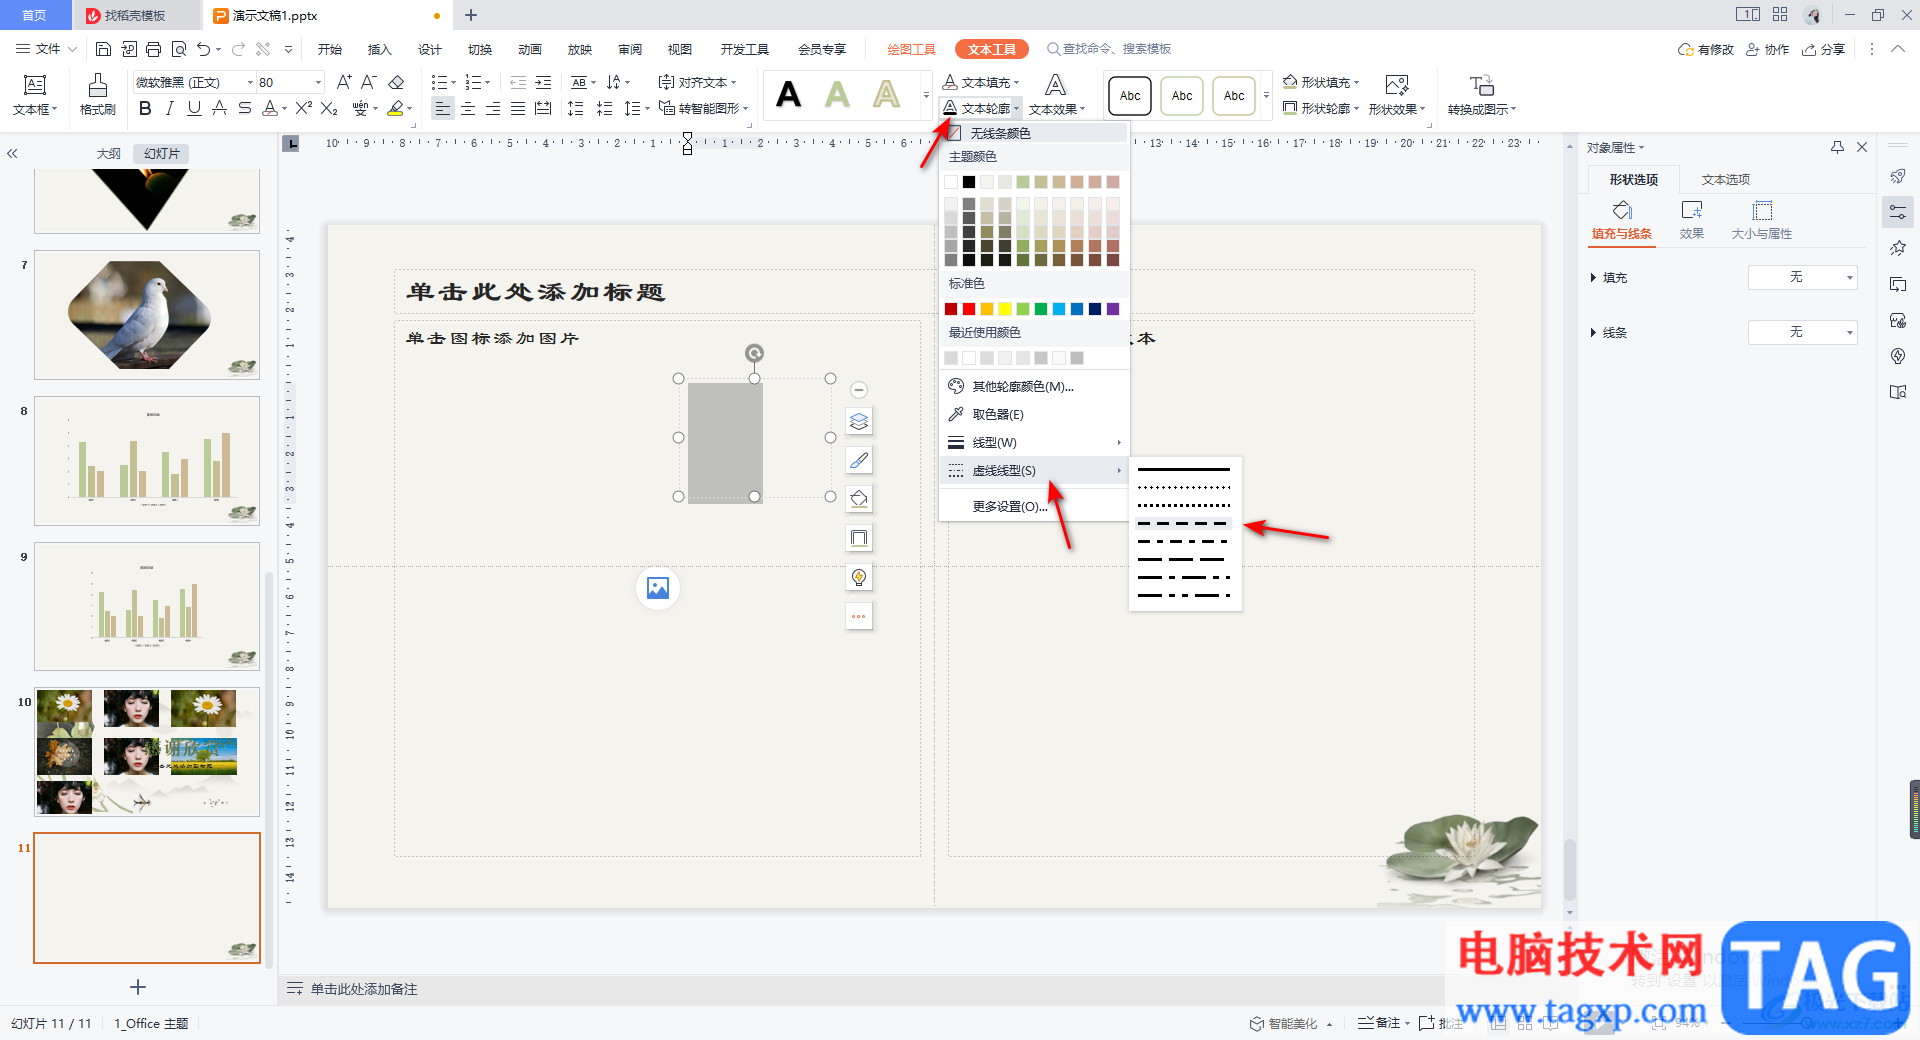Click the Print icon
Viewport: 1920px width, 1040px height.
[153, 49]
